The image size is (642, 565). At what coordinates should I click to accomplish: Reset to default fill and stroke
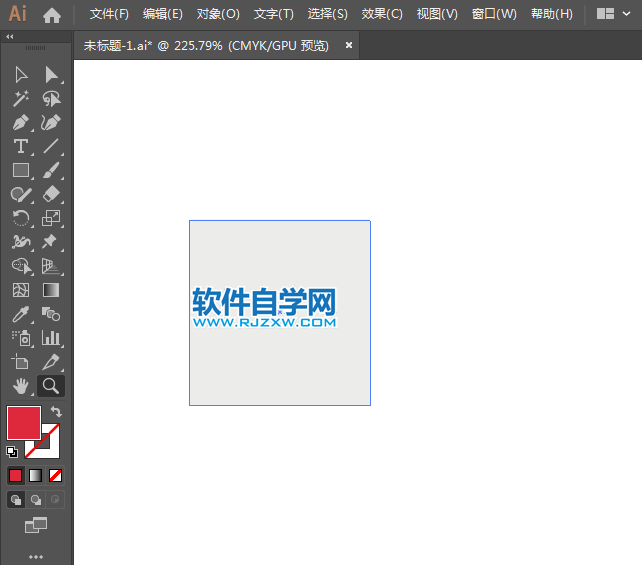click(12, 452)
